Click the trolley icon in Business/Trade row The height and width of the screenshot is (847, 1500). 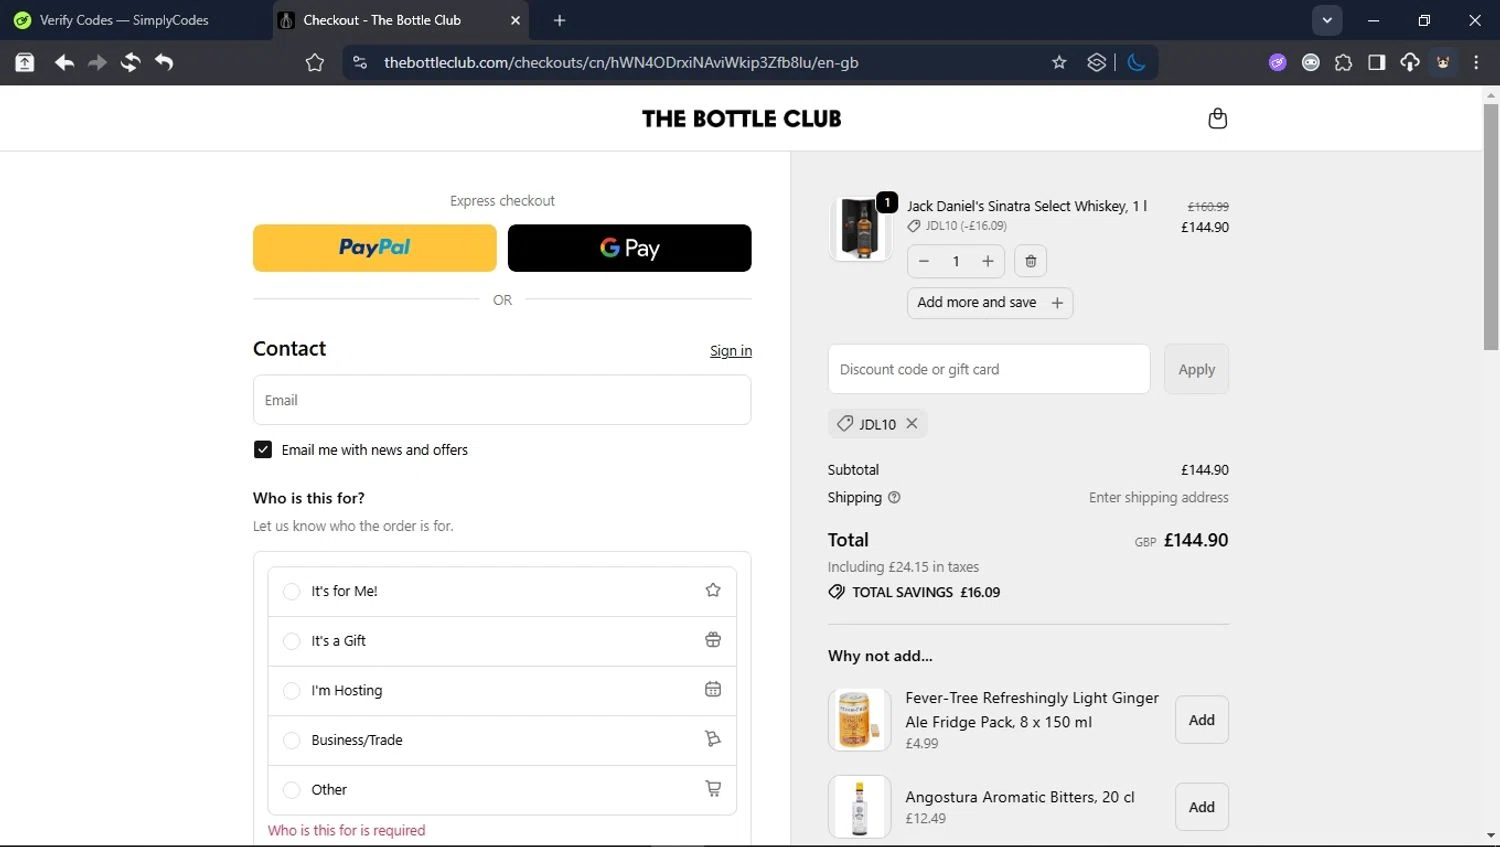713,739
